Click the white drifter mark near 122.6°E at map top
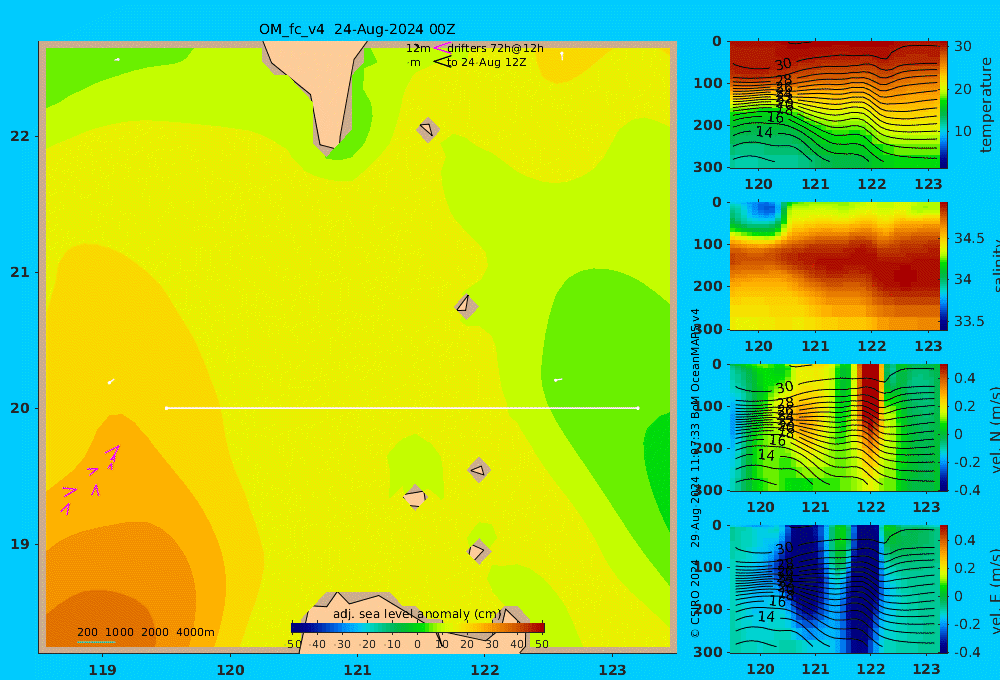Screen dimensions: 1000x680 pyautogui.click(x=562, y=55)
